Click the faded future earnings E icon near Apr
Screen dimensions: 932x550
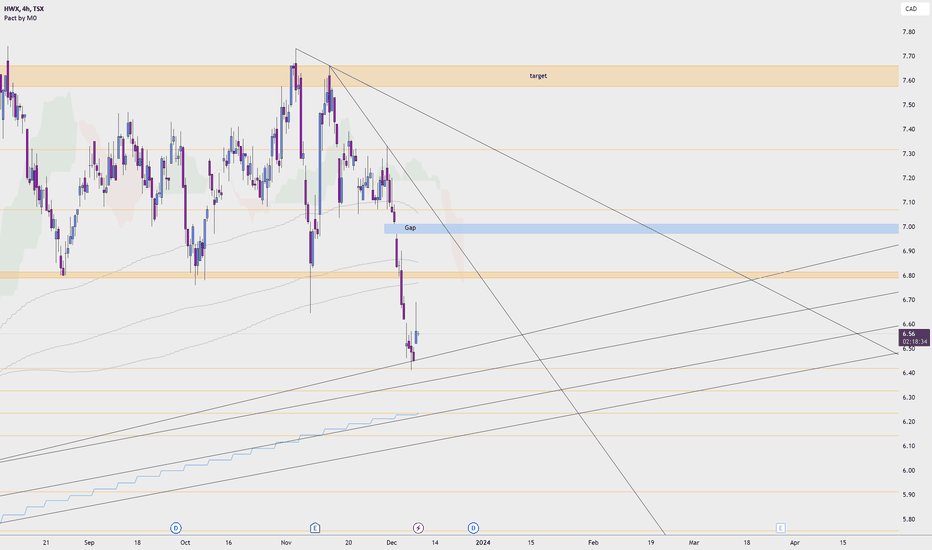(x=780, y=528)
